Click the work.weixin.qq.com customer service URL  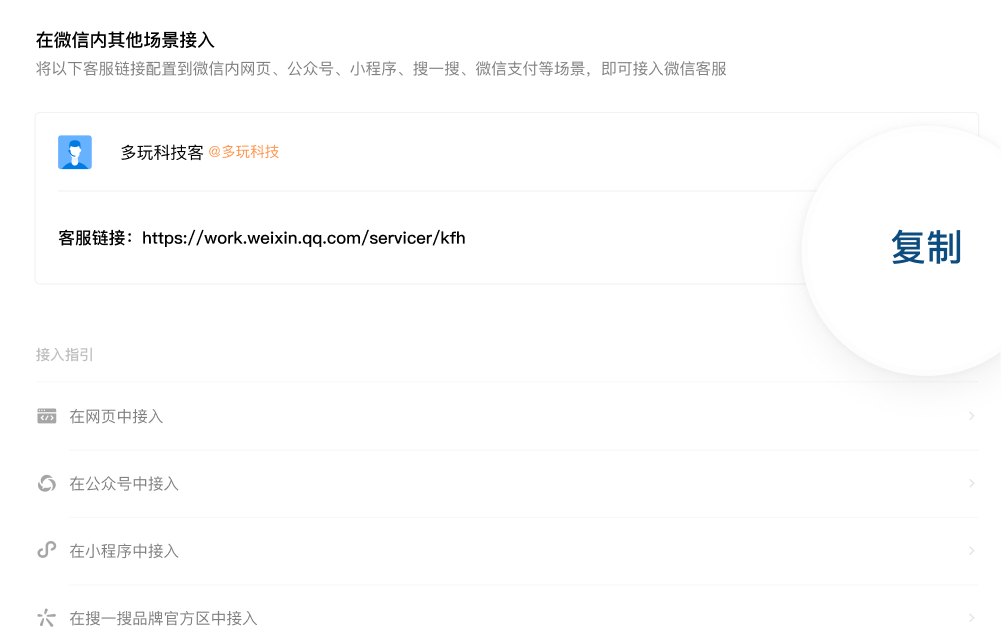point(304,238)
